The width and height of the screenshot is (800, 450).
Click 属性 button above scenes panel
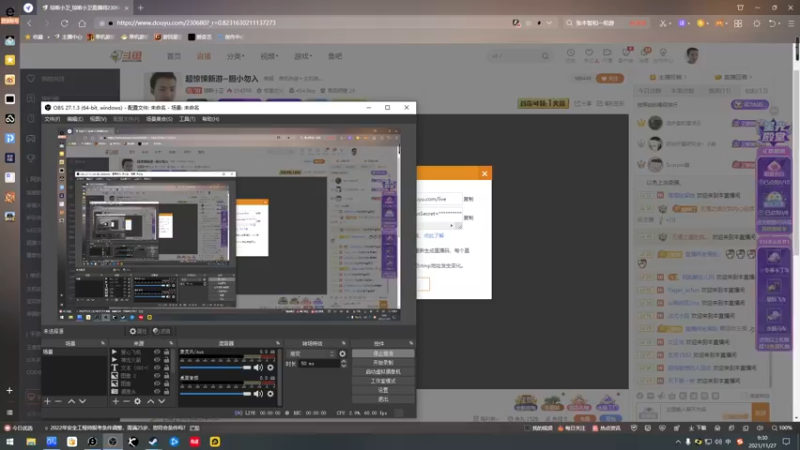138,331
